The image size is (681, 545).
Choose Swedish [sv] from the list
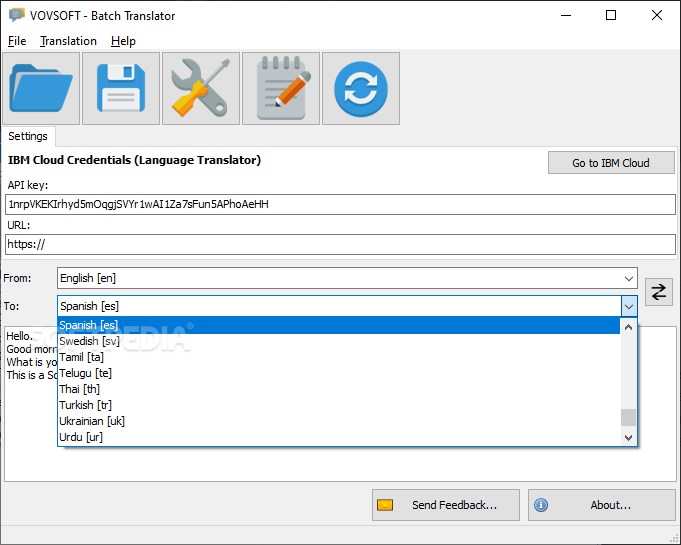coord(339,341)
